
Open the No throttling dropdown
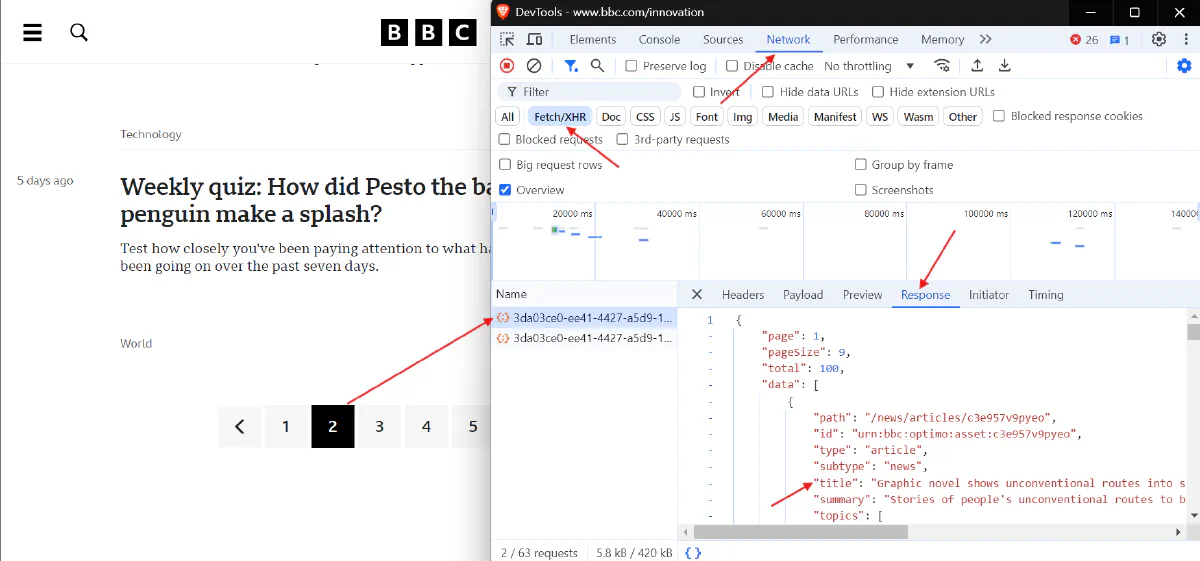point(869,66)
